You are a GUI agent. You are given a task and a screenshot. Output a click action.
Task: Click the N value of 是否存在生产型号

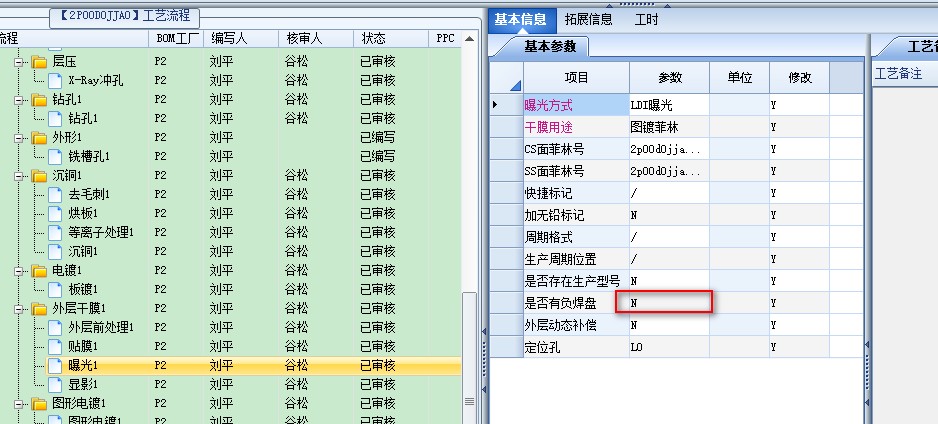coord(669,281)
